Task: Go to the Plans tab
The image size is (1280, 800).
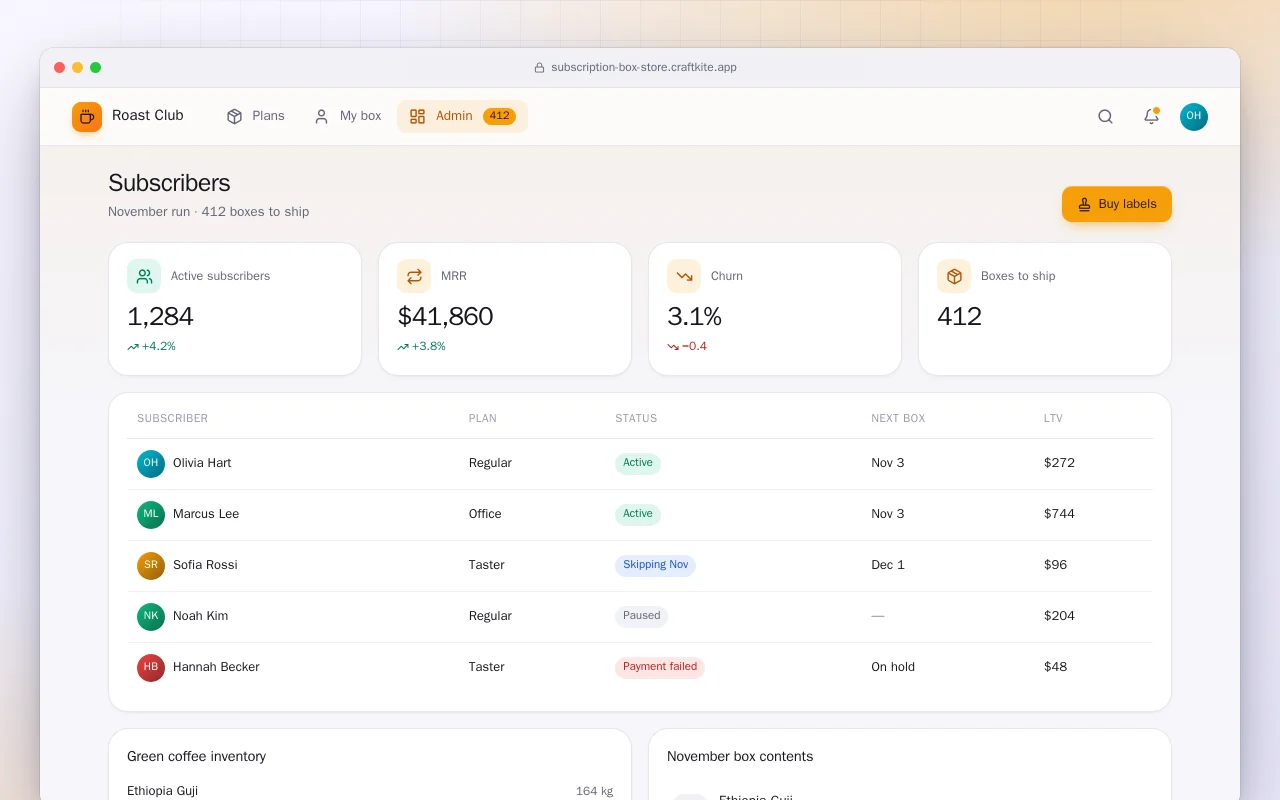Action: (256, 116)
